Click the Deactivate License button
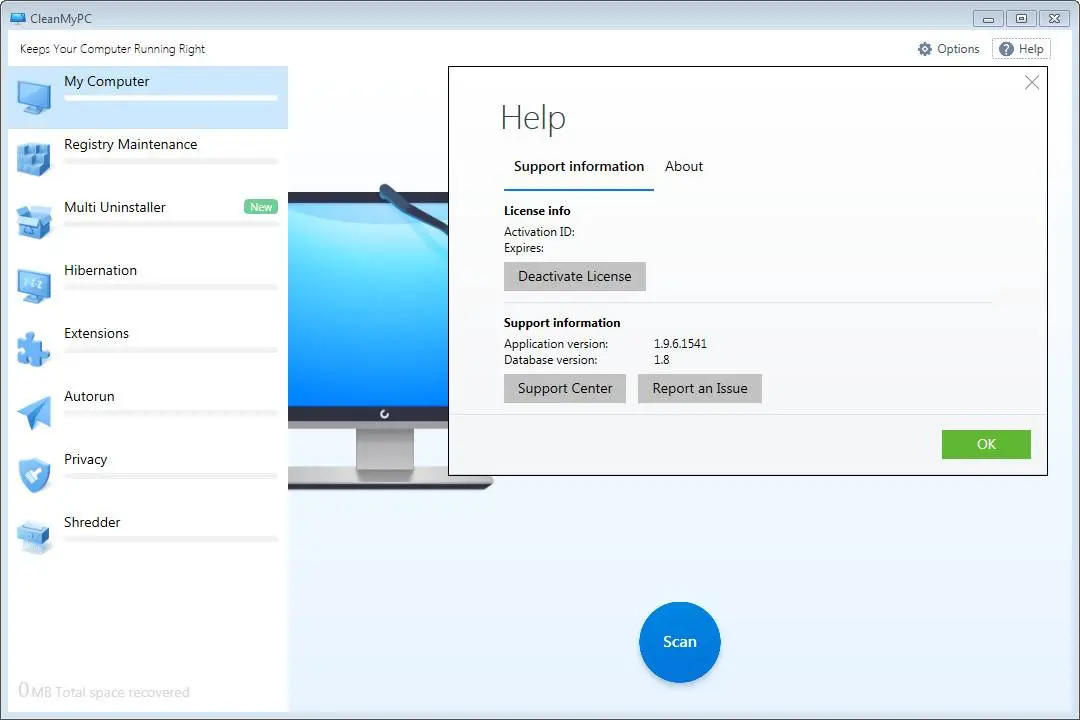Screen dimensions: 1080x720 pos(574,276)
